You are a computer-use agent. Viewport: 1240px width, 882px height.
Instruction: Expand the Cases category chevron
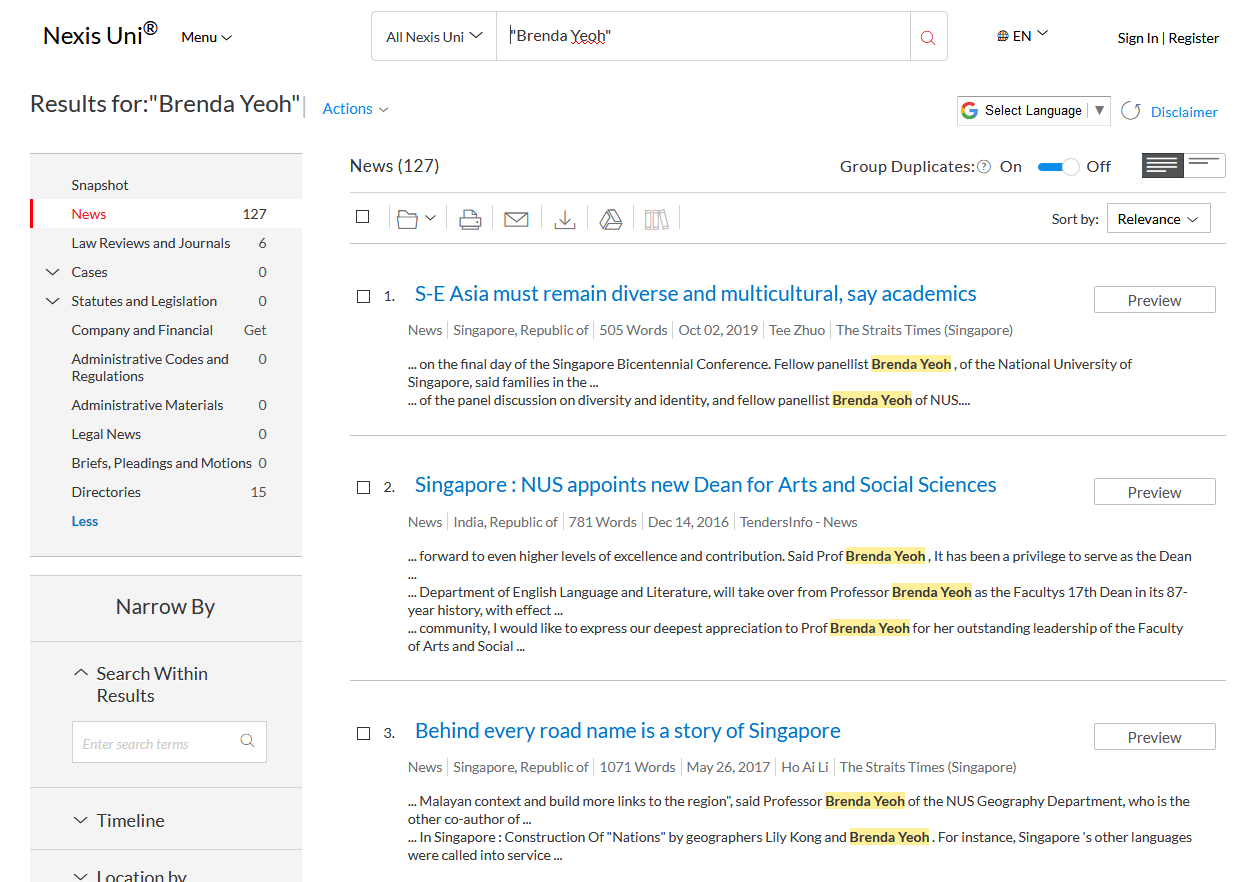(53, 272)
